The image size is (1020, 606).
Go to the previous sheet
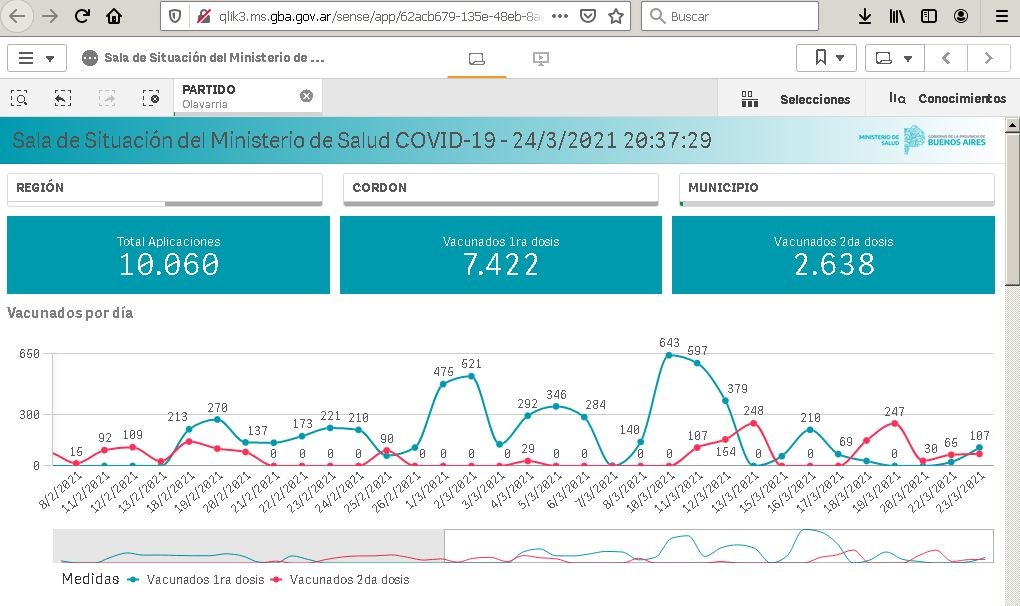pos(946,58)
